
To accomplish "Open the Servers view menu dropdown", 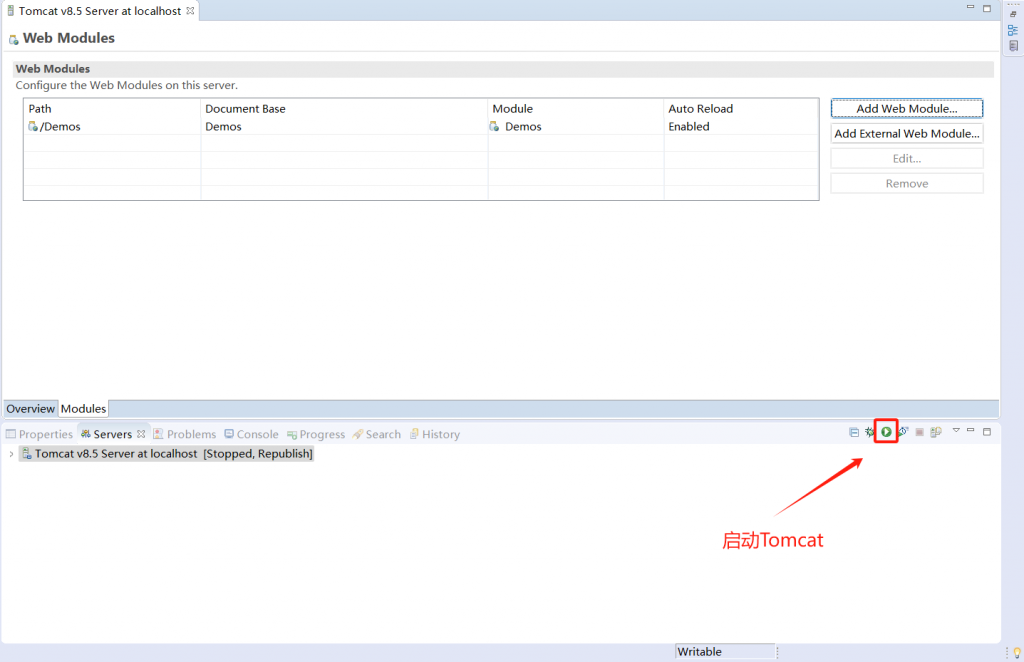I will pyautogui.click(x=956, y=431).
